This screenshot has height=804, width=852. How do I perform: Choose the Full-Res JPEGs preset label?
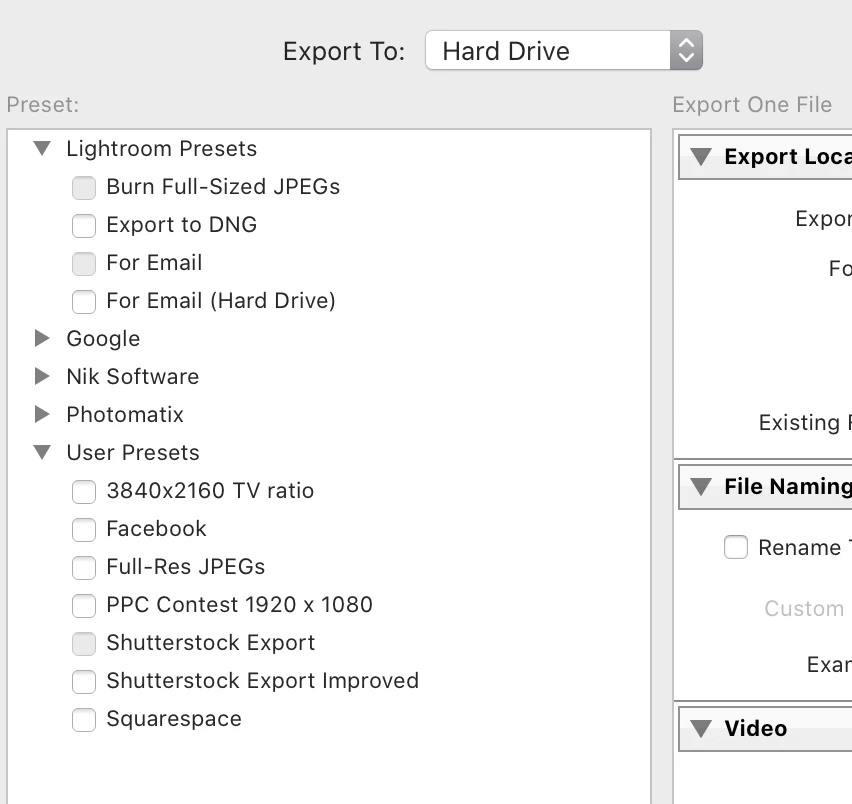tap(185, 567)
